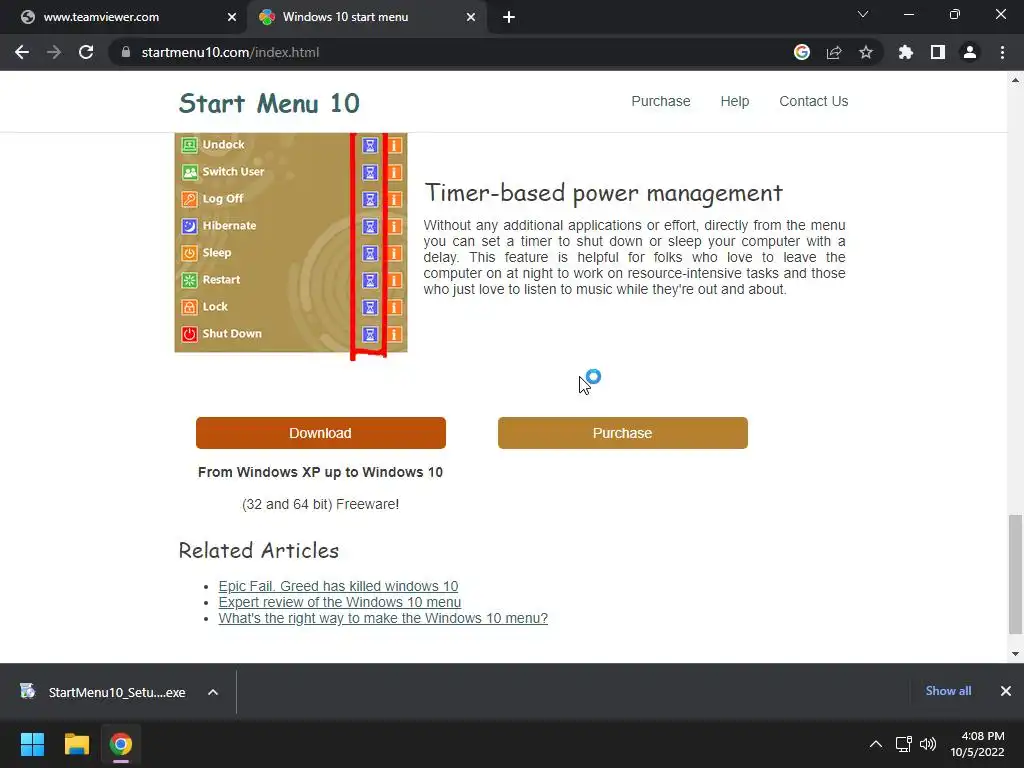The height and width of the screenshot is (768, 1024).
Task: Show hidden system tray icons
Action: (x=876, y=744)
